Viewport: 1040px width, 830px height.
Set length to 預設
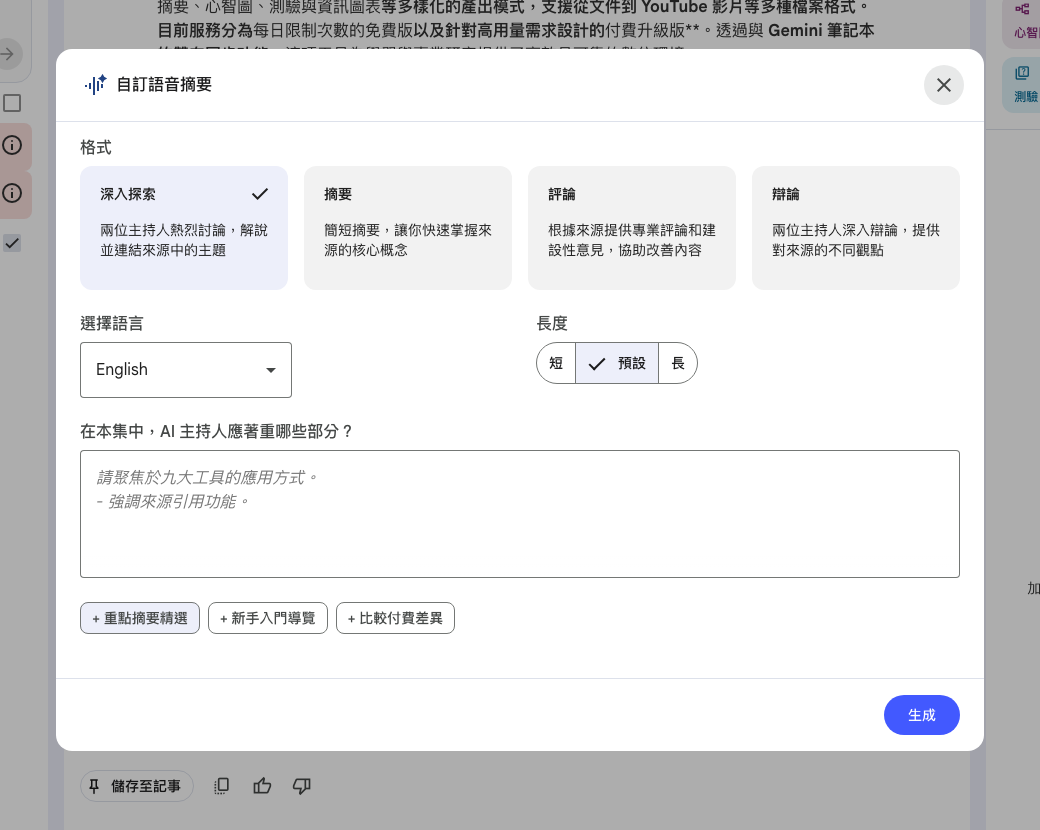coord(617,363)
